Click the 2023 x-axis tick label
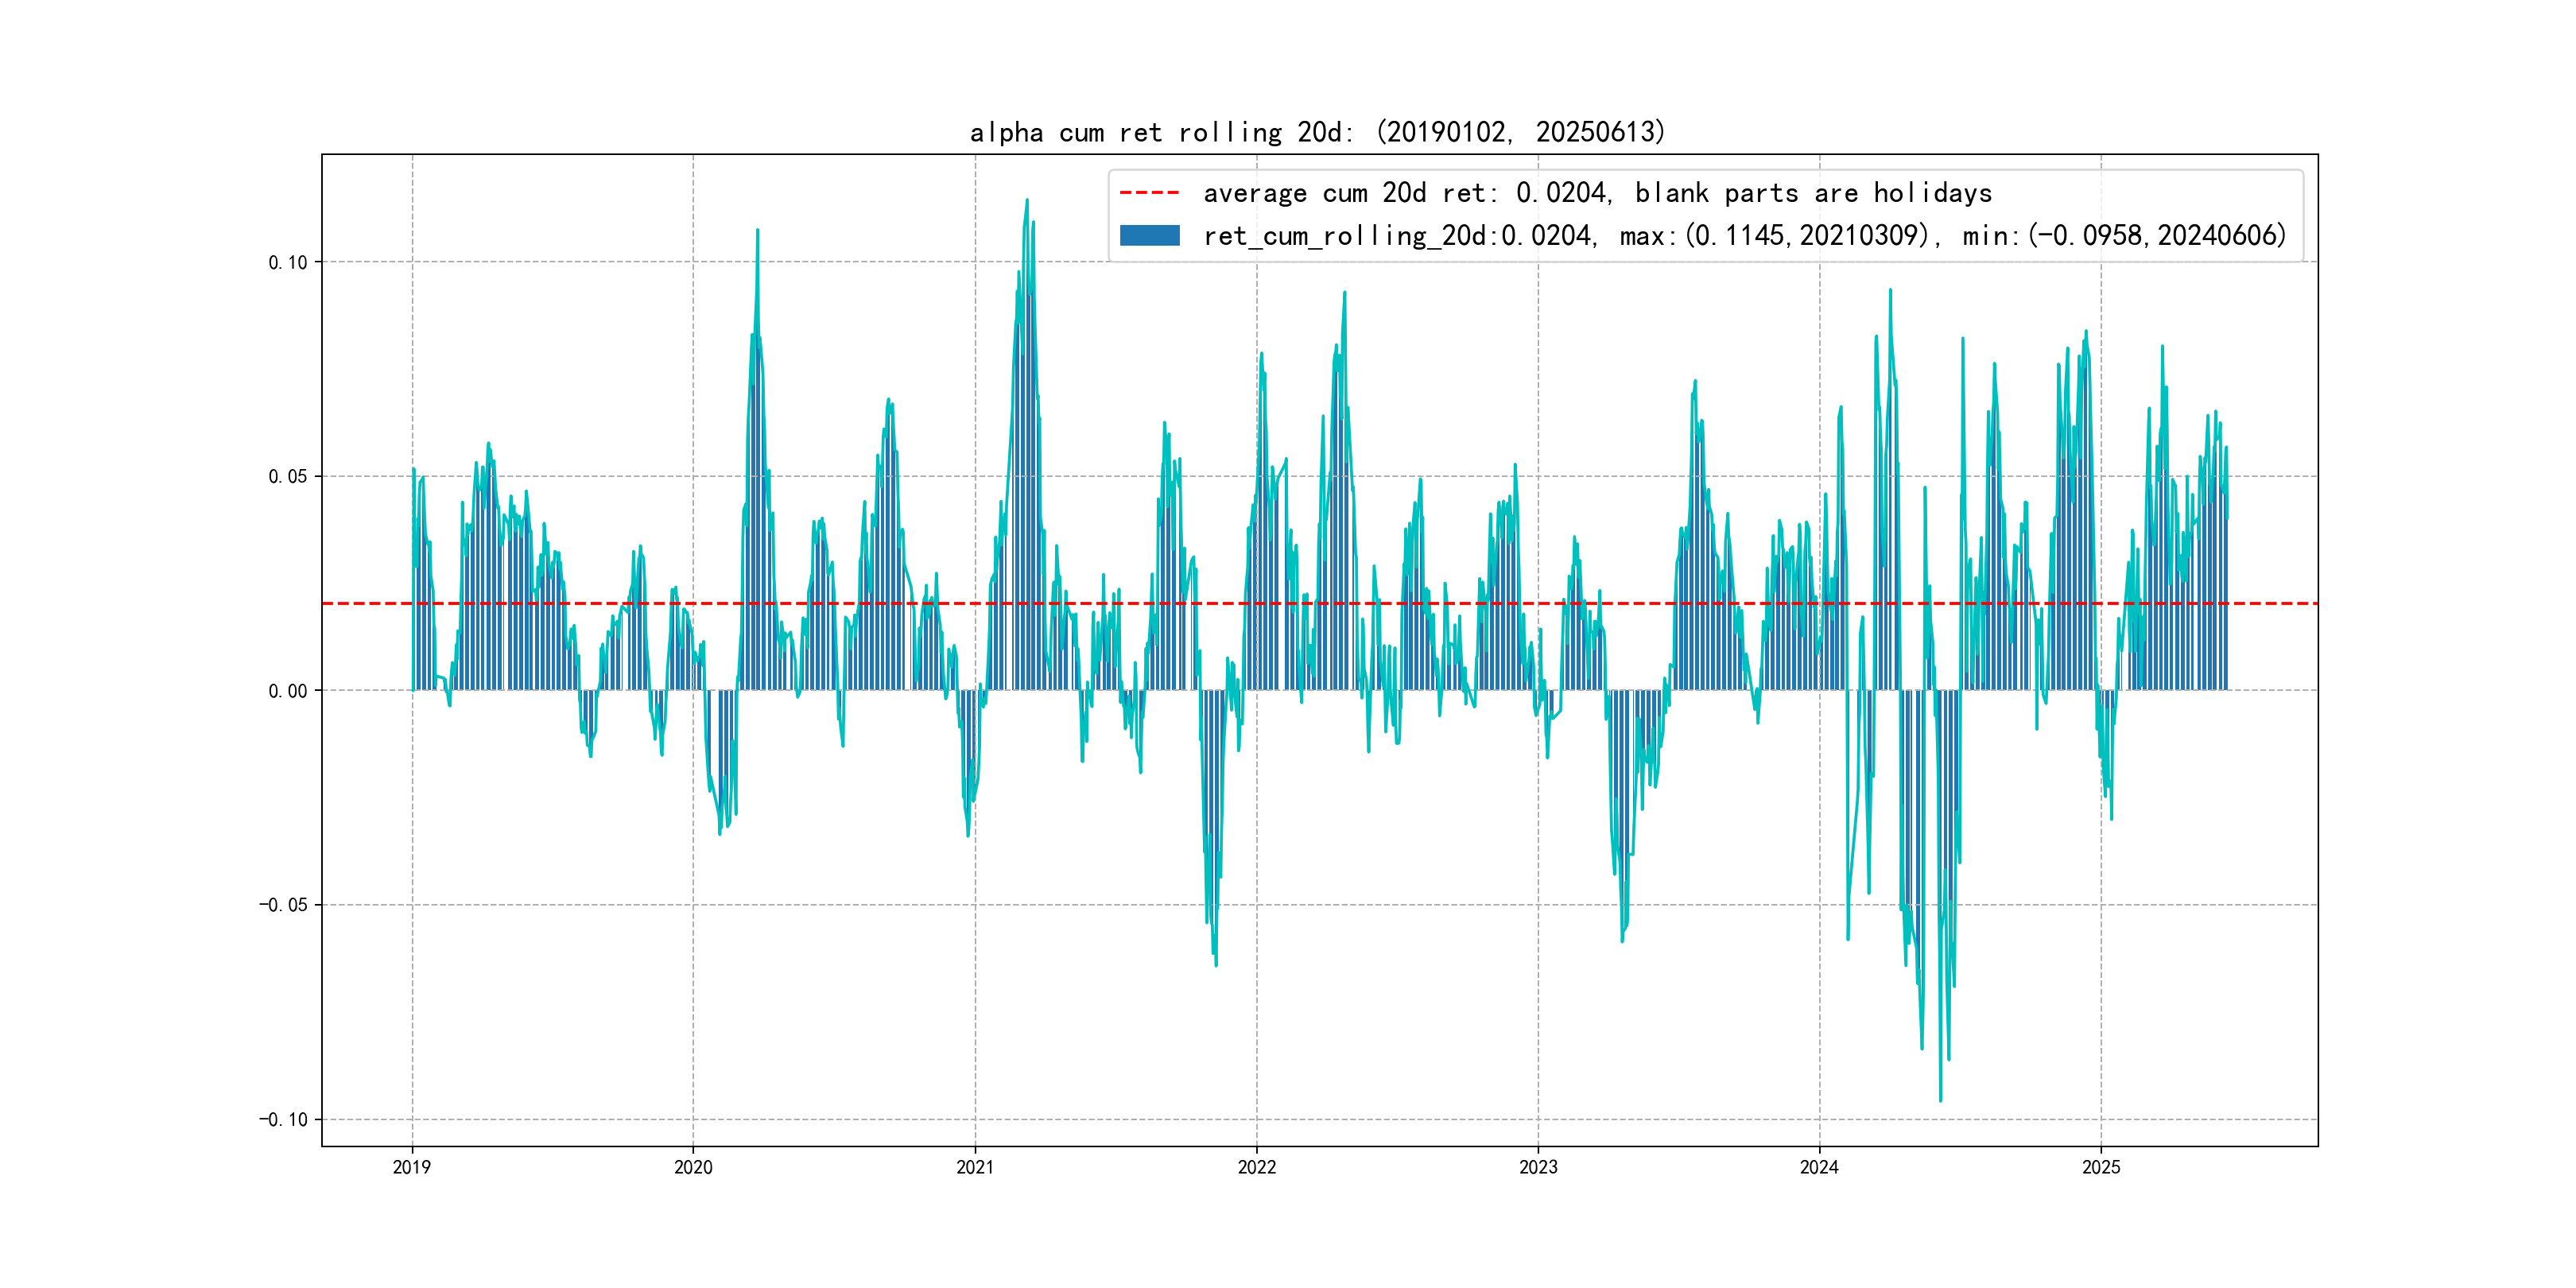The height and width of the screenshot is (1288, 2576). tap(1538, 1167)
